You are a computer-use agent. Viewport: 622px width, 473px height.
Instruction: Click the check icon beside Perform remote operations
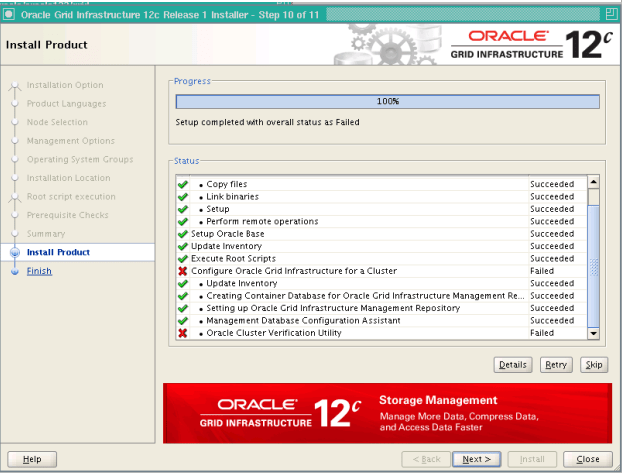point(182,221)
